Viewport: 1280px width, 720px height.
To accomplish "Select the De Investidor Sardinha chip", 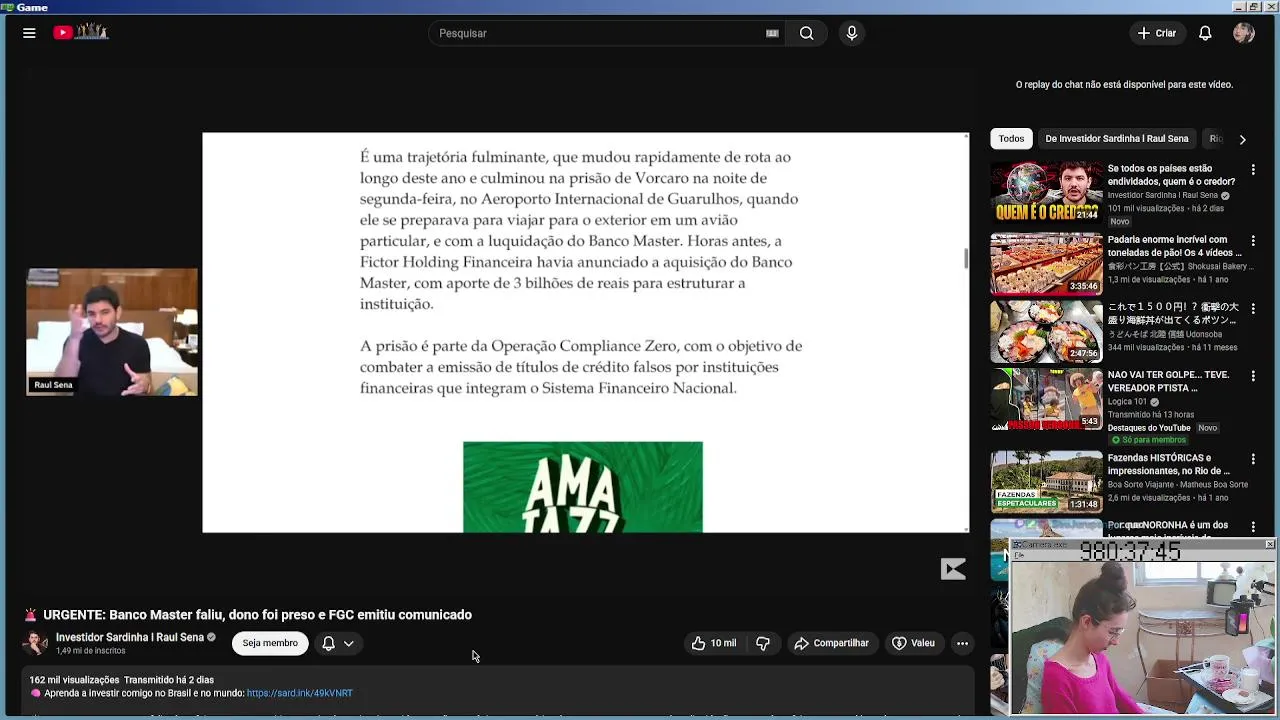I will (x=1117, y=139).
